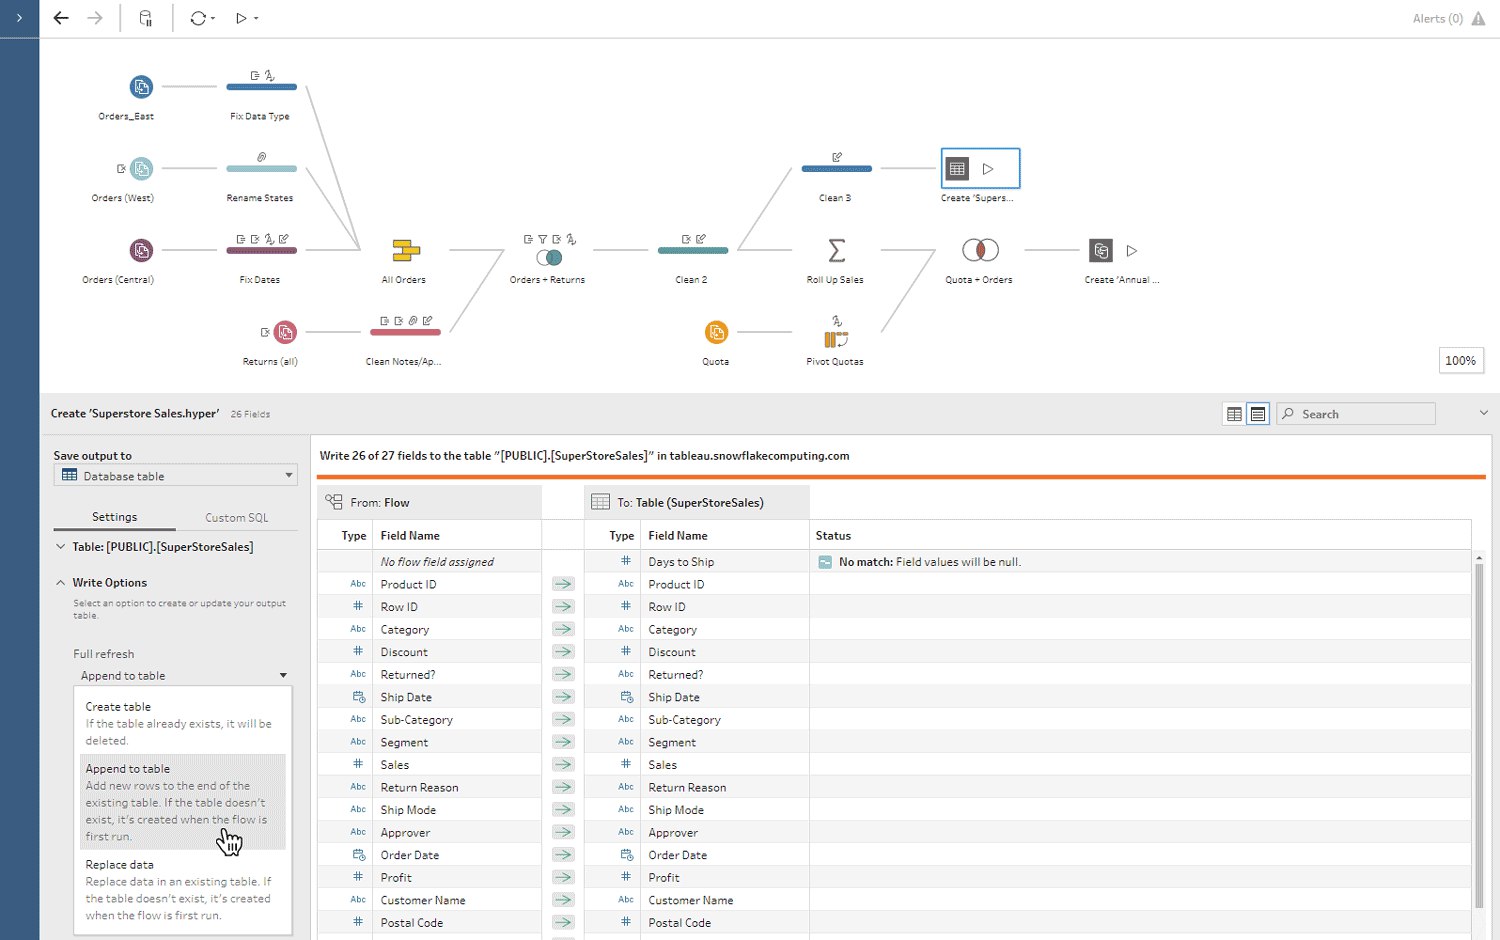This screenshot has width=1500, height=940.
Task: Click mapping arrow for Row ID row
Action: [564, 607]
